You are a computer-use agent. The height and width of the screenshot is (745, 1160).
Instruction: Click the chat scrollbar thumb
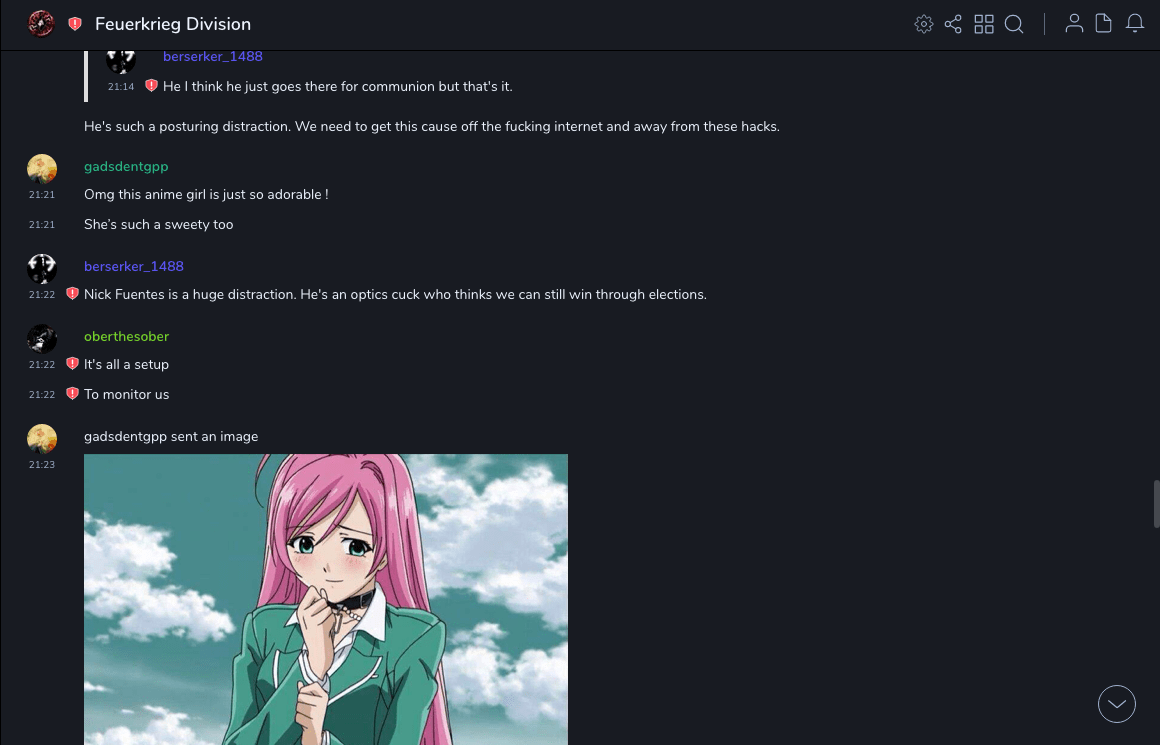pyautogui.click(x=1156, y=503)
